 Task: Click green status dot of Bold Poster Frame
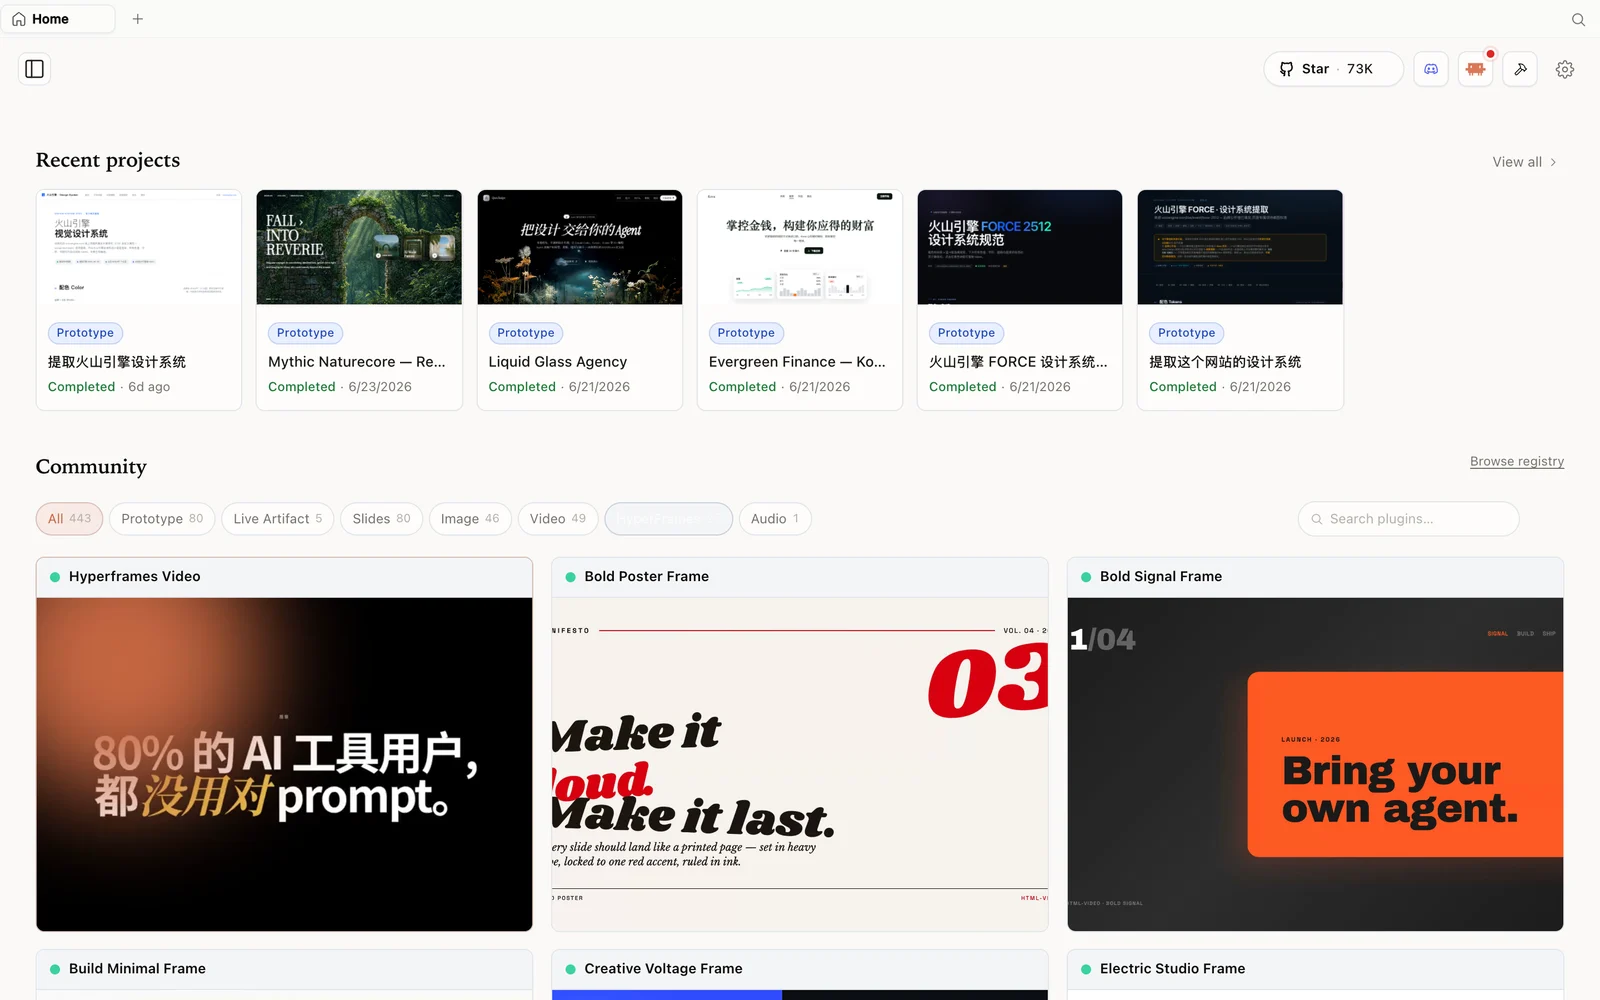point(570,577)
